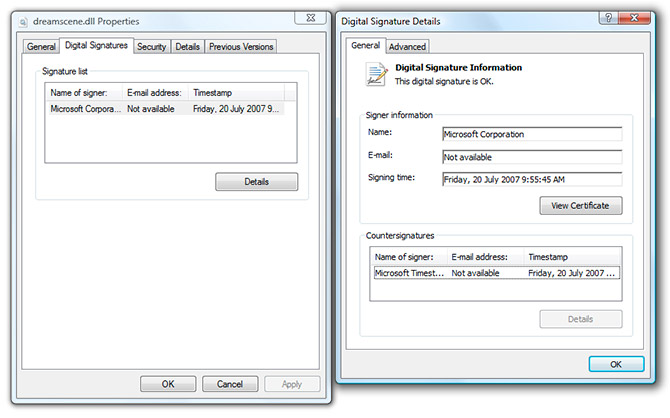Click 'This digital signature is OK.' text
Screen dimensions: 670x418
click(444, 81)
